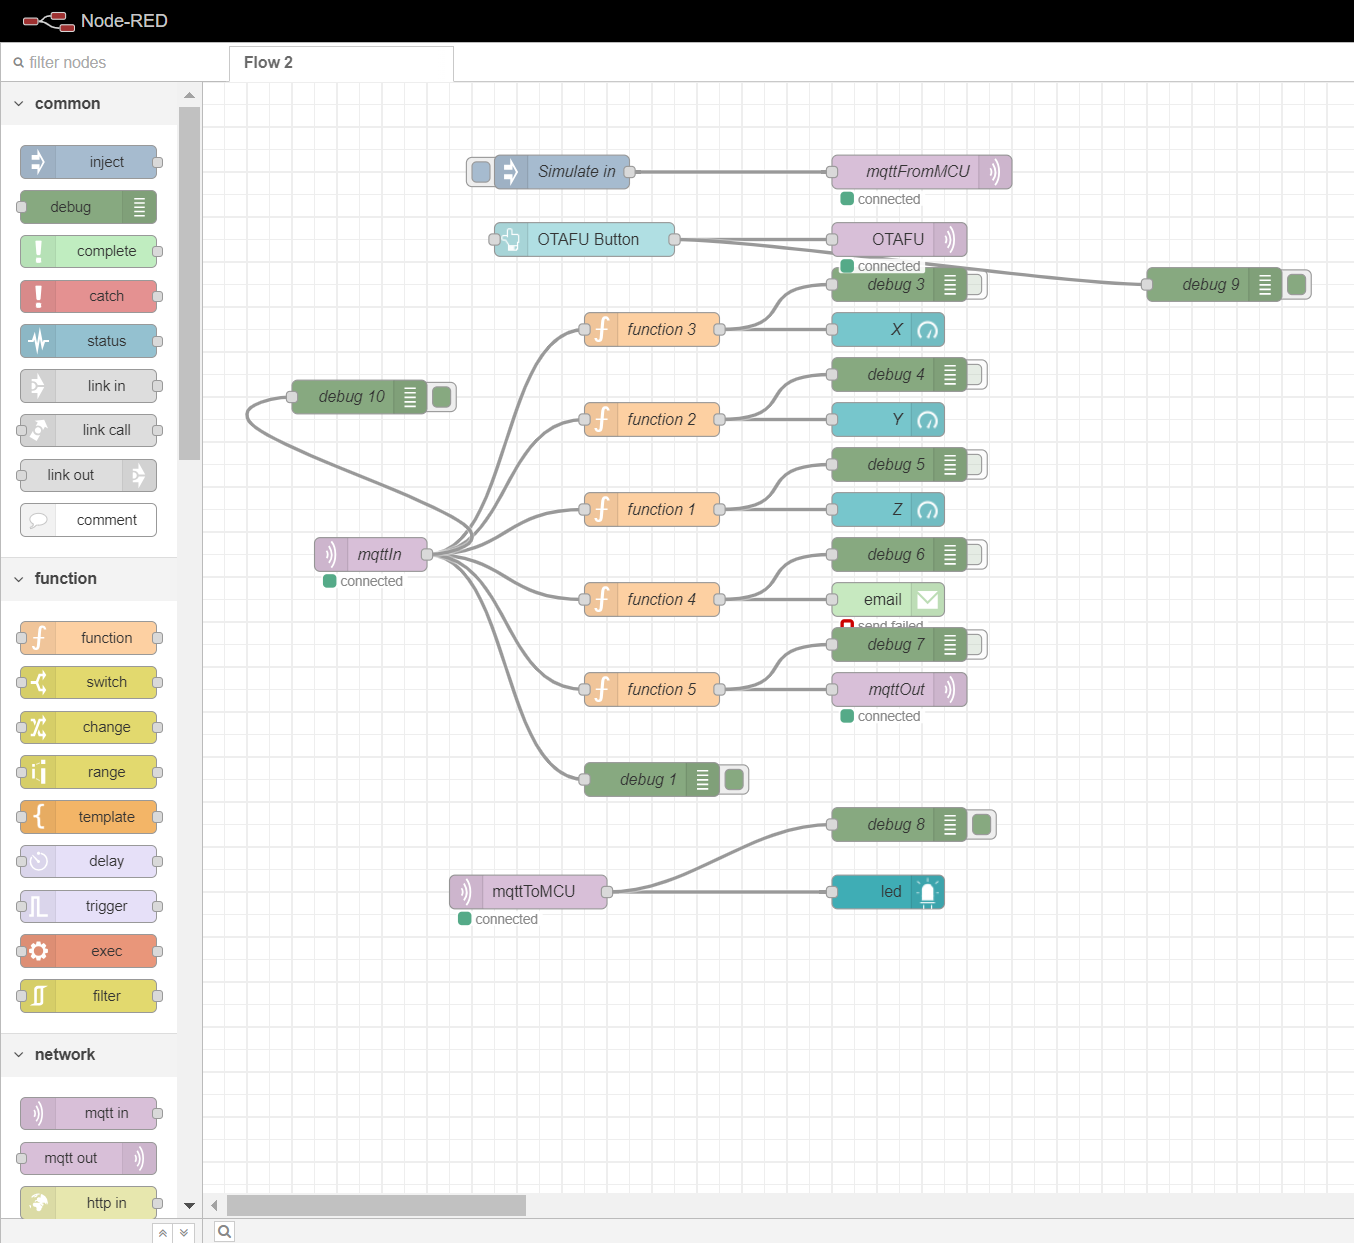
Task: Enable debug 3 node output
Action: click(975, 285)
